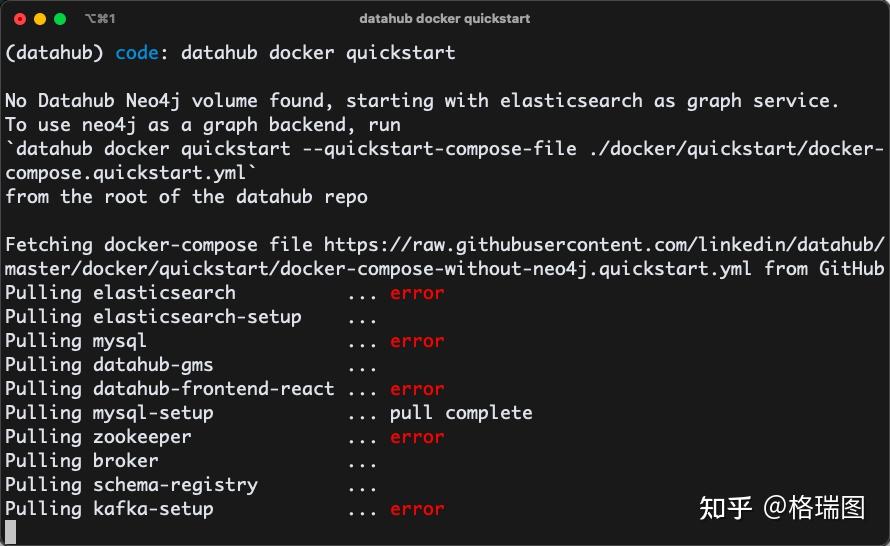Click the '--quickstart-compose-file' flag in suggested command
The height and width of the screenshot is (546, 890).
click(433, 149)
